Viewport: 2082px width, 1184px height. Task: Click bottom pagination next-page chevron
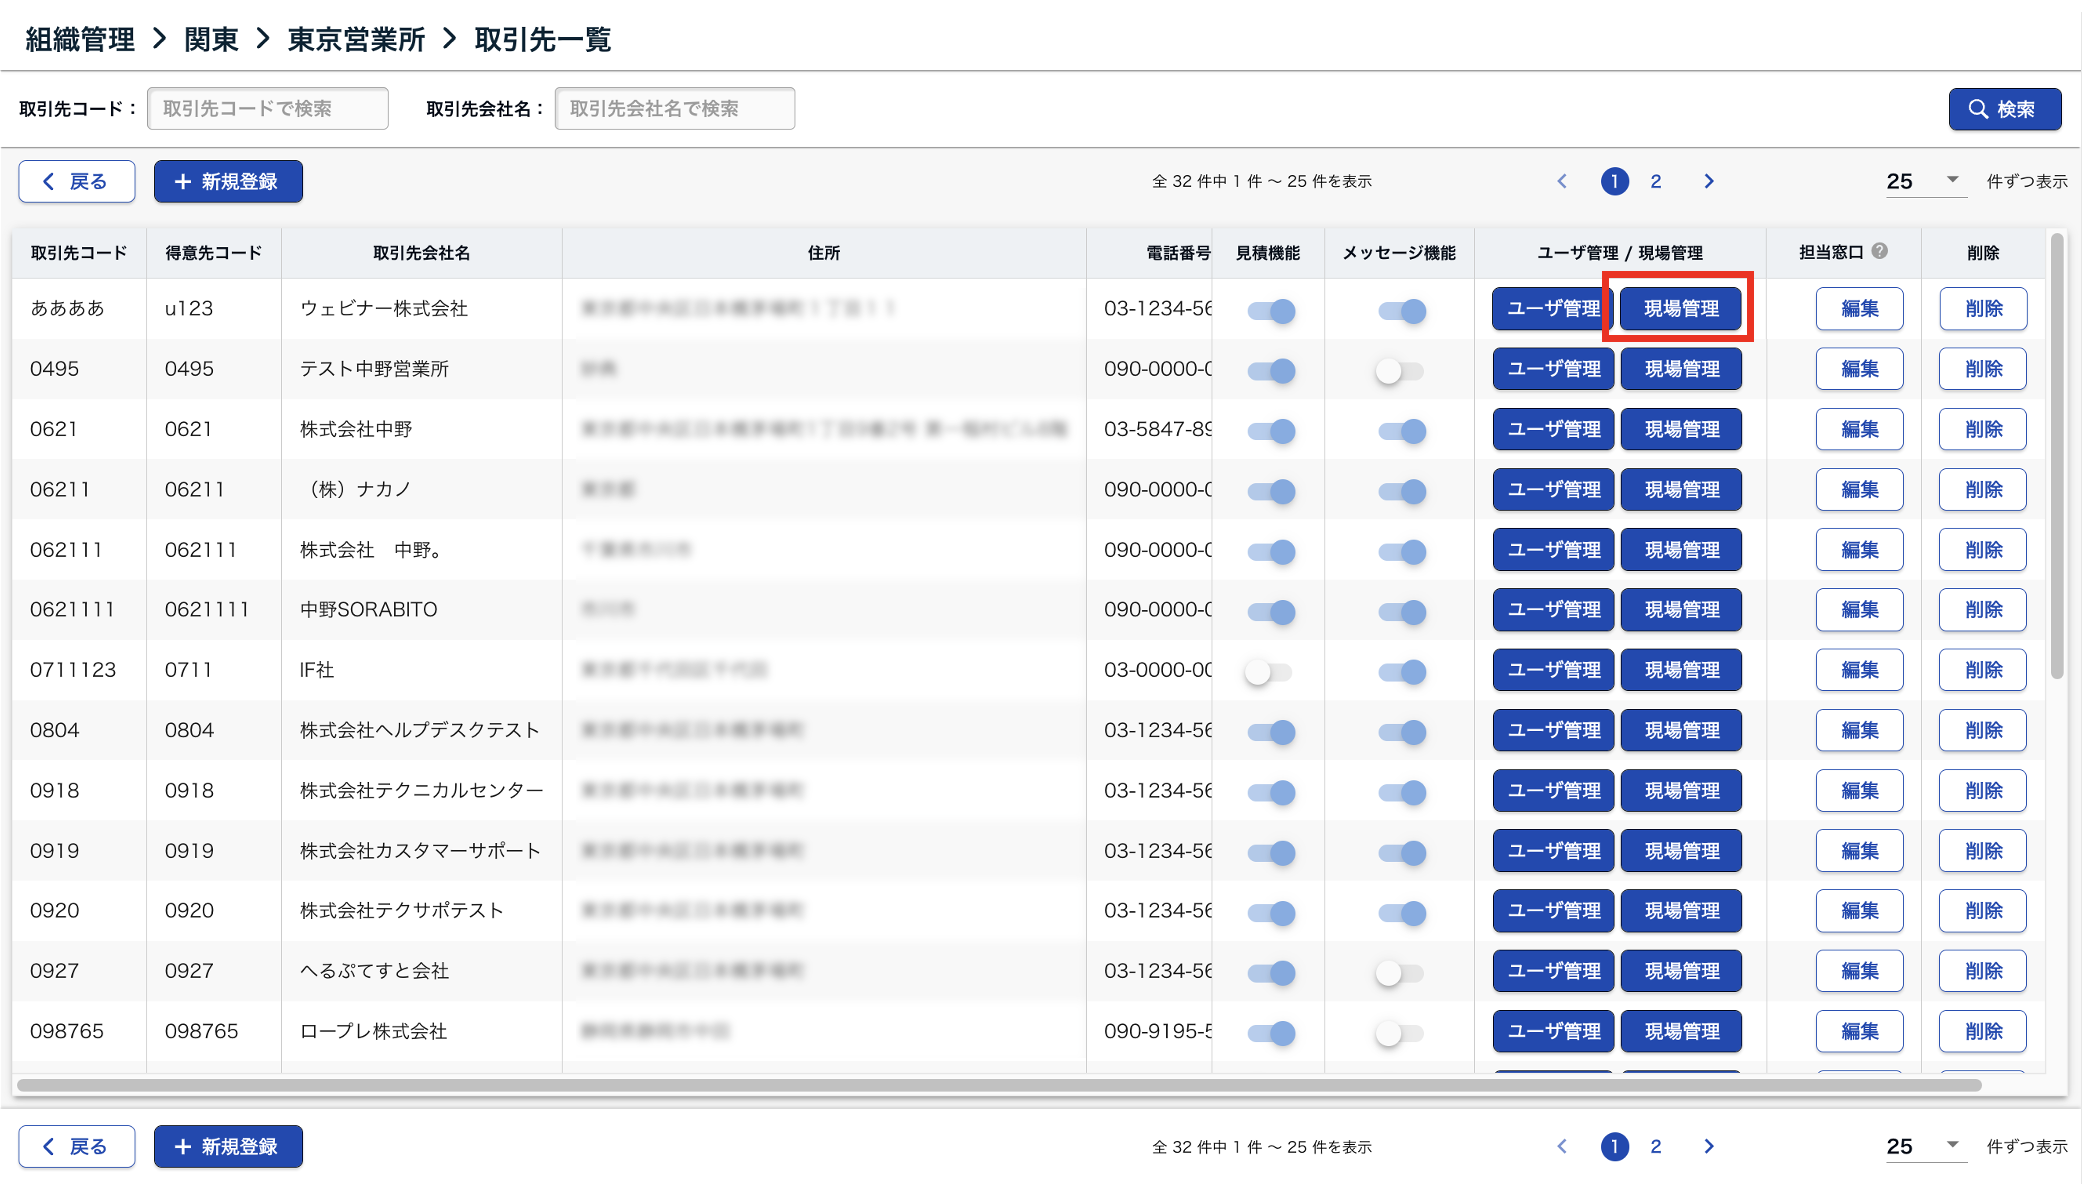pyautogui.click(x=1708, y=1146)
